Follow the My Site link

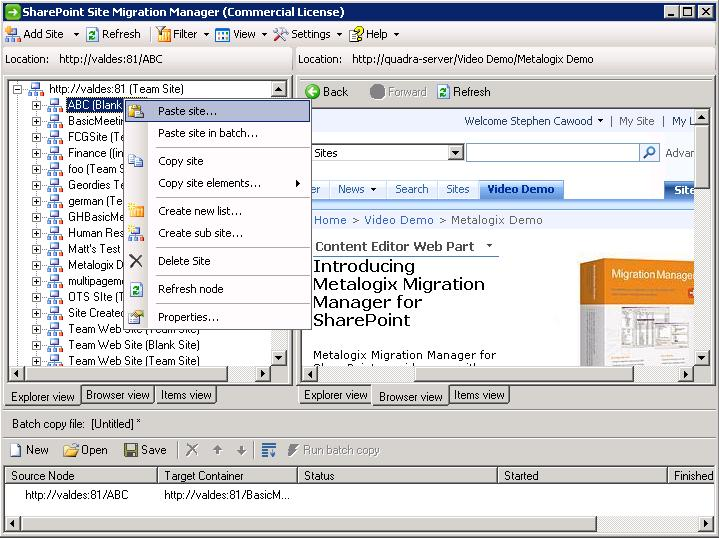636,121
